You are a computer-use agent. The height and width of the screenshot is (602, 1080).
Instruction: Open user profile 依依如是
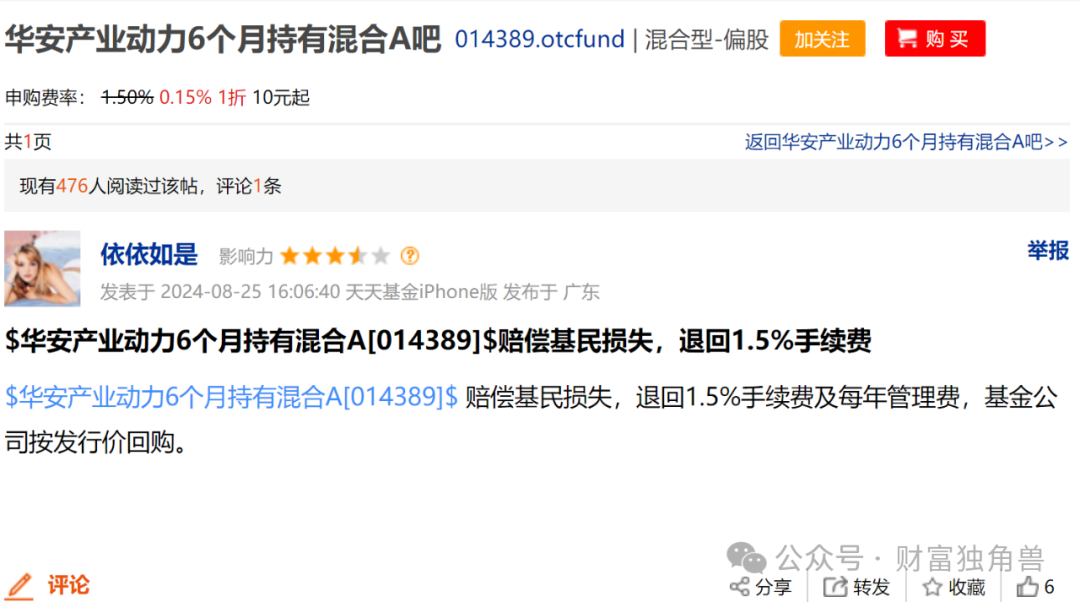click(x=149, y=254)
